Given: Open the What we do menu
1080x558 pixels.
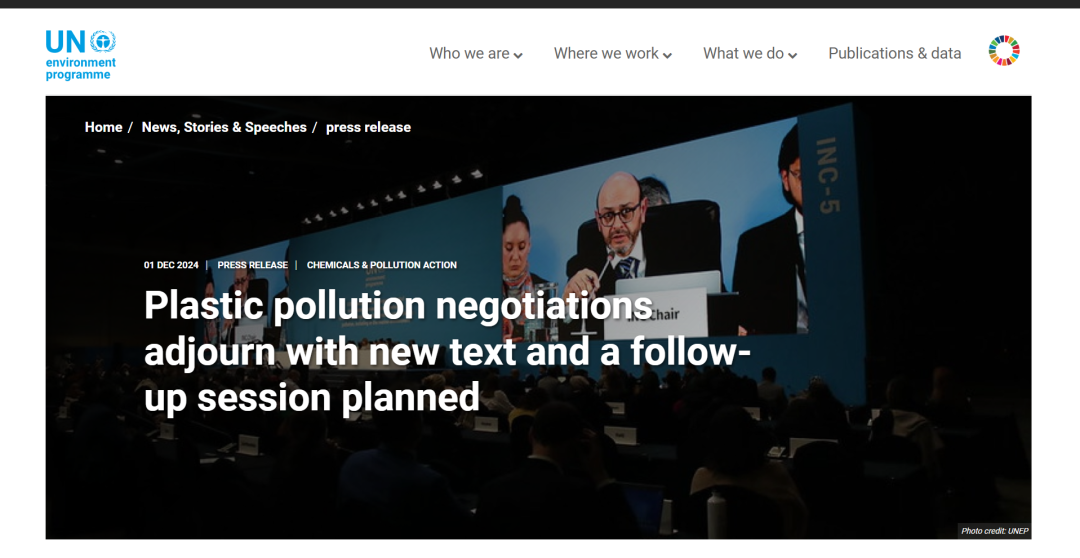Looking at the screenshot, I should click(749, 54).
